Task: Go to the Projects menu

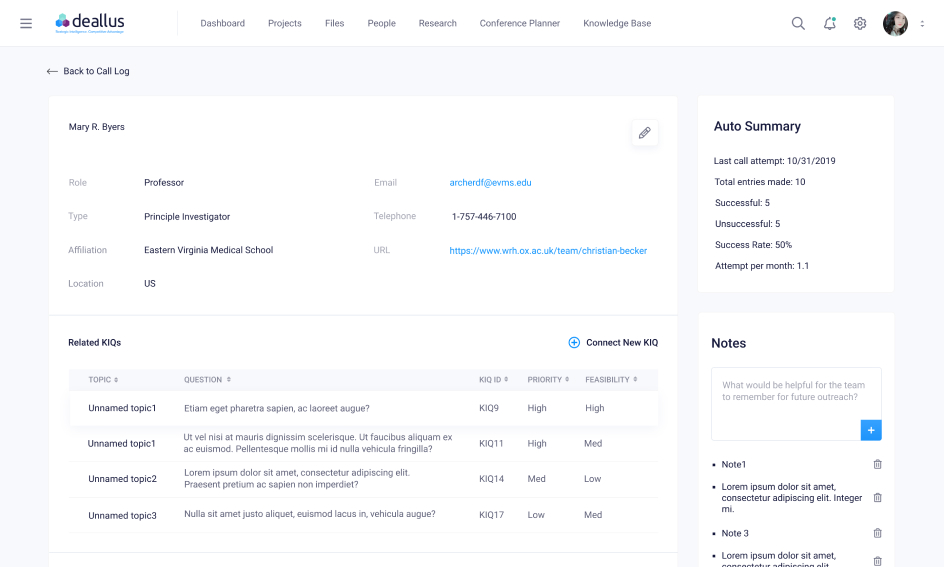Action: (285, 23)
